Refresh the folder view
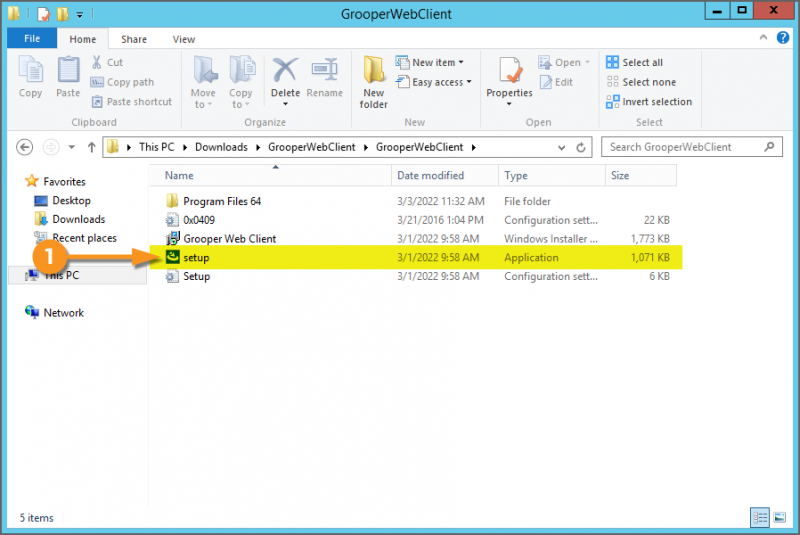 point(581,147)
